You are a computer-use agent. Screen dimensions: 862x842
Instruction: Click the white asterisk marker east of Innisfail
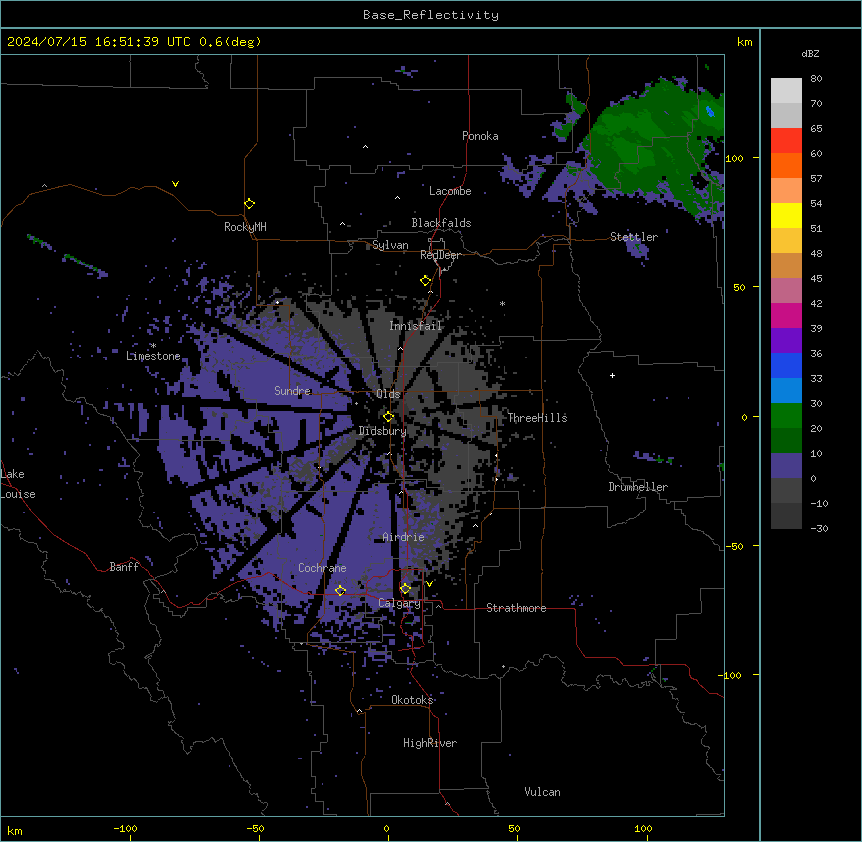[502, 303]
